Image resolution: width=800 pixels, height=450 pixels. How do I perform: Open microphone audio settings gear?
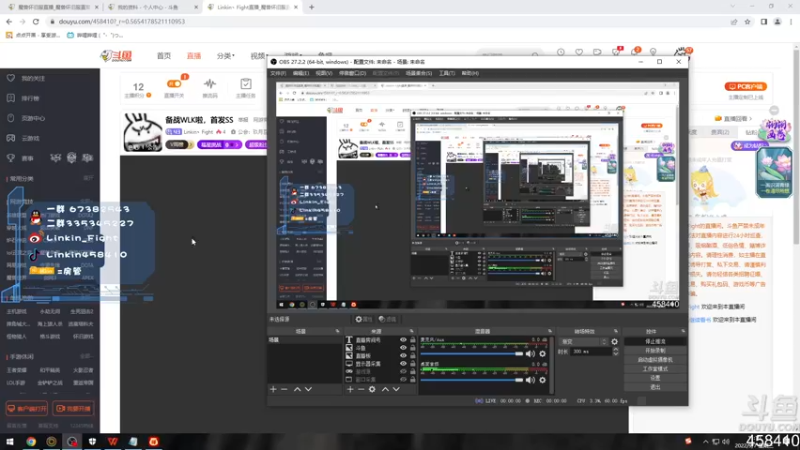coord(542,354)
